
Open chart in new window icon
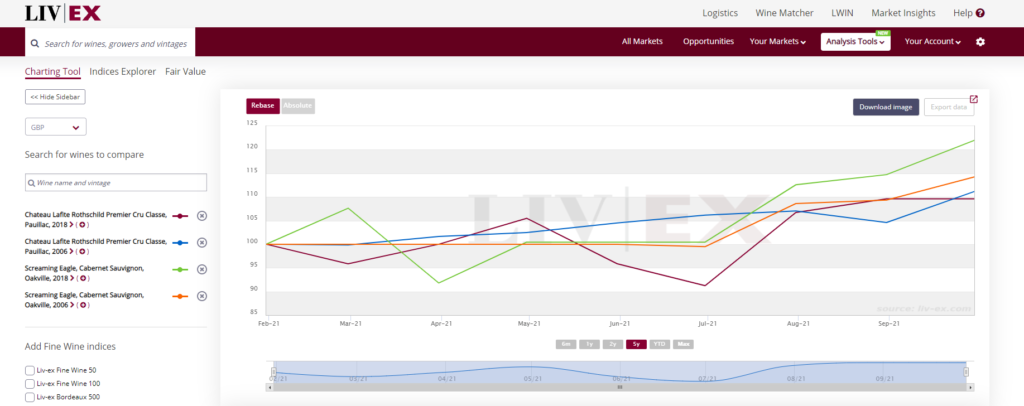point(974,99)
